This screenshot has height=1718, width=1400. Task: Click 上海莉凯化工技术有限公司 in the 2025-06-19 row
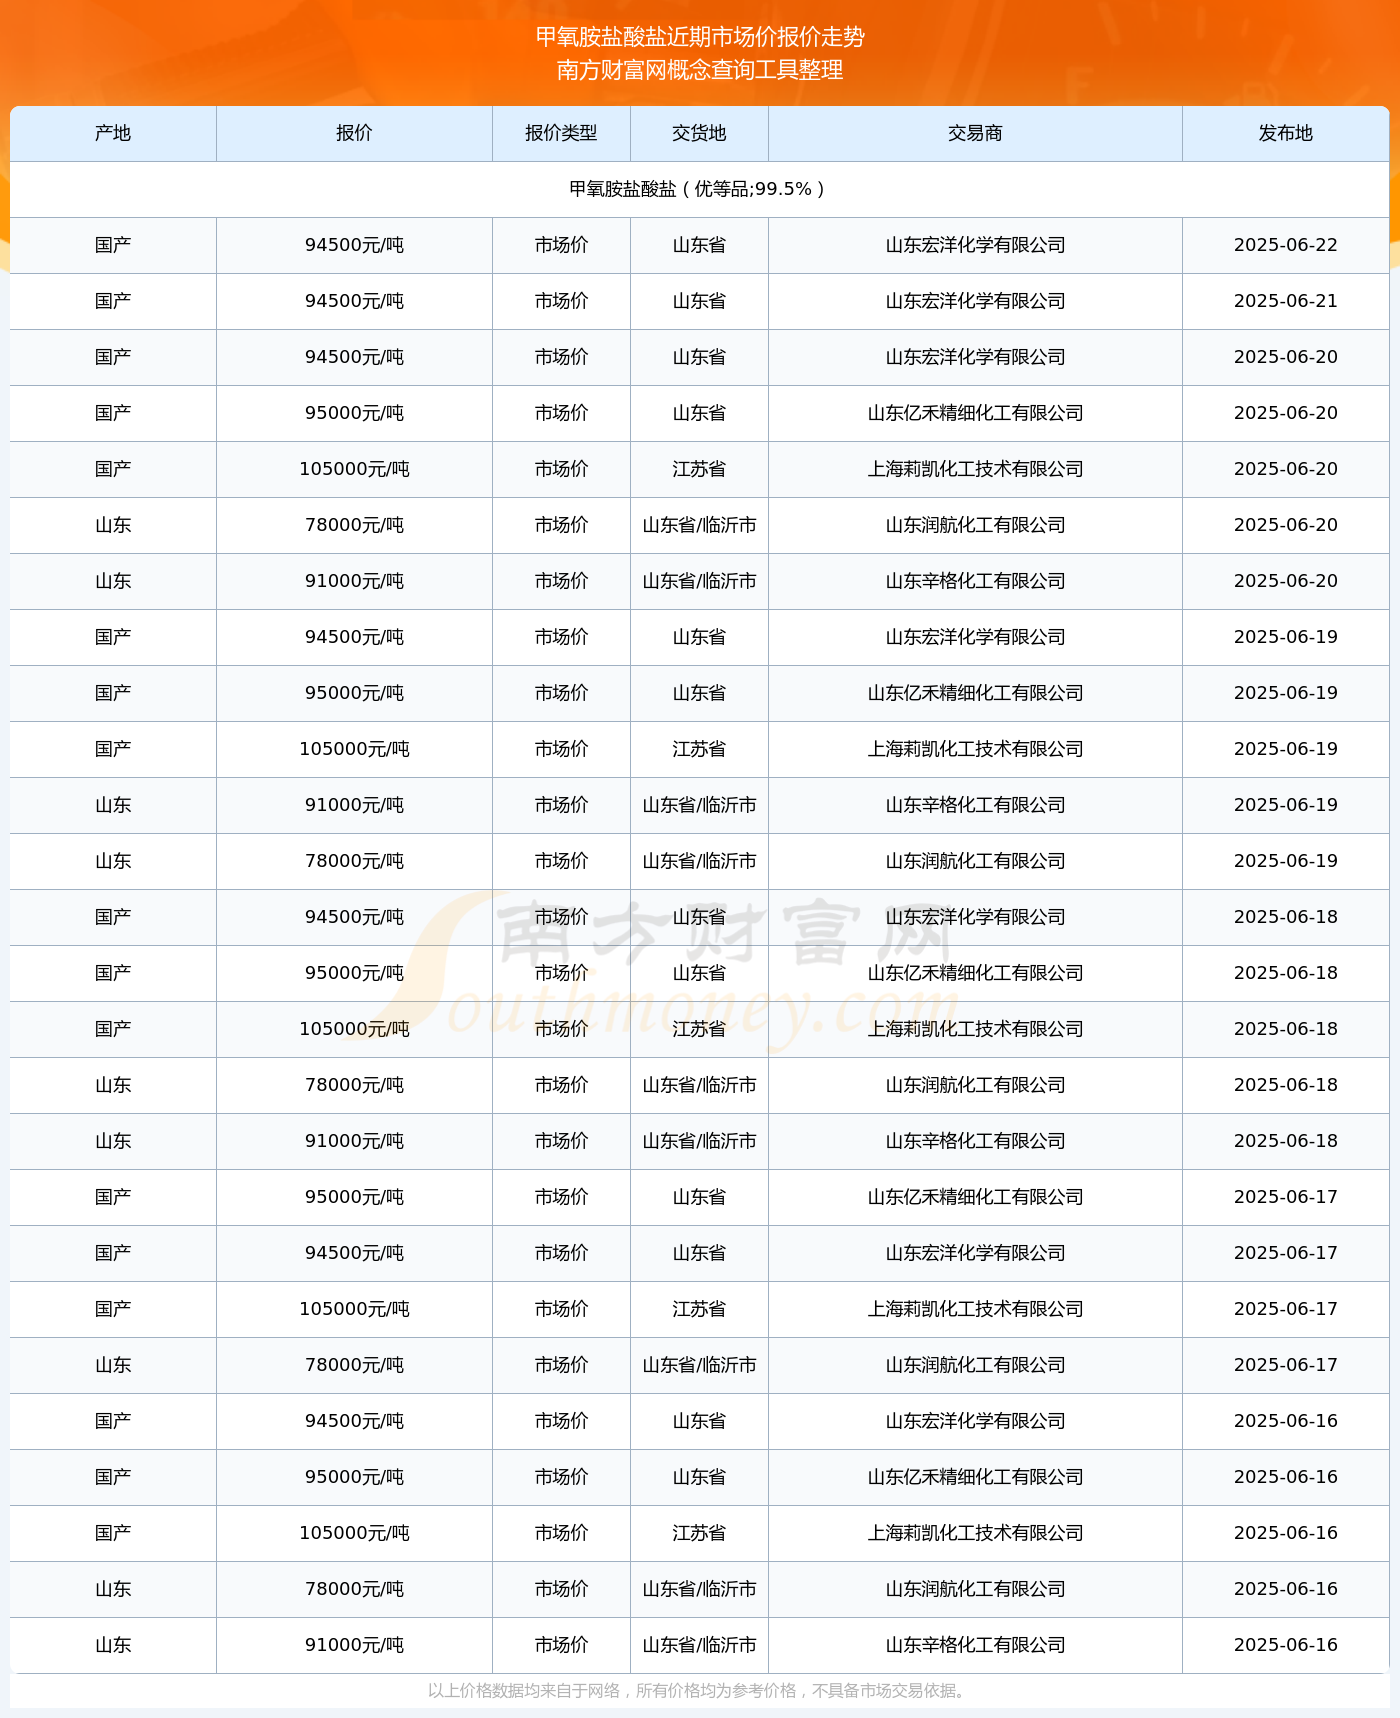(x=975, y=749)
